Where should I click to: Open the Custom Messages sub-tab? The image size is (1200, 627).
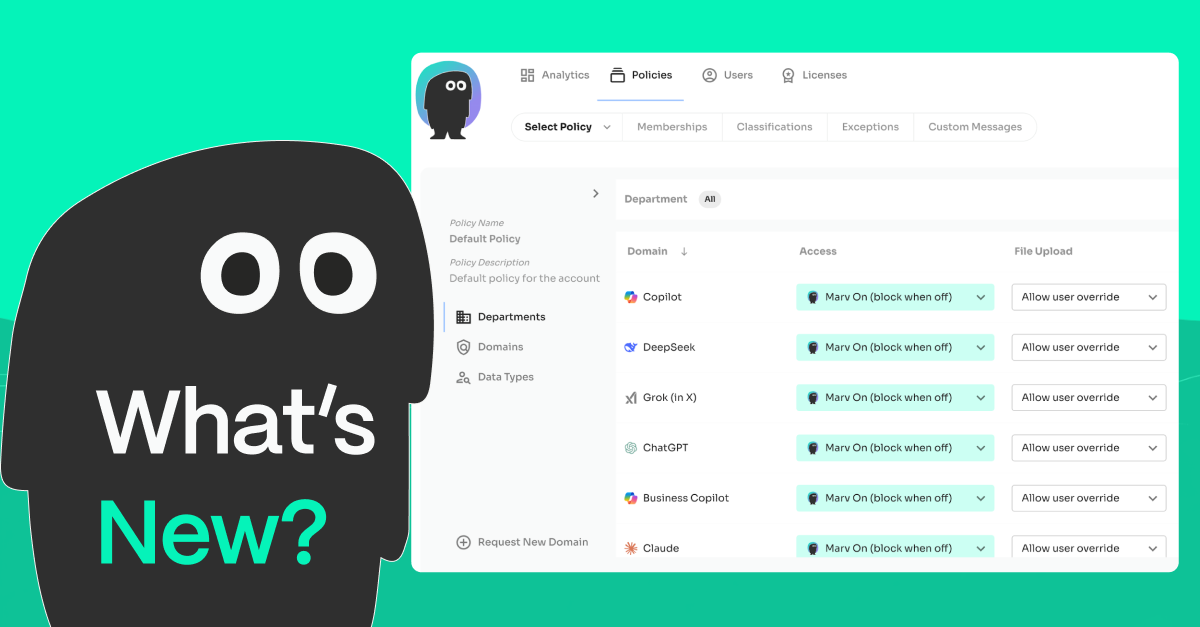click(x=975, y=127)
